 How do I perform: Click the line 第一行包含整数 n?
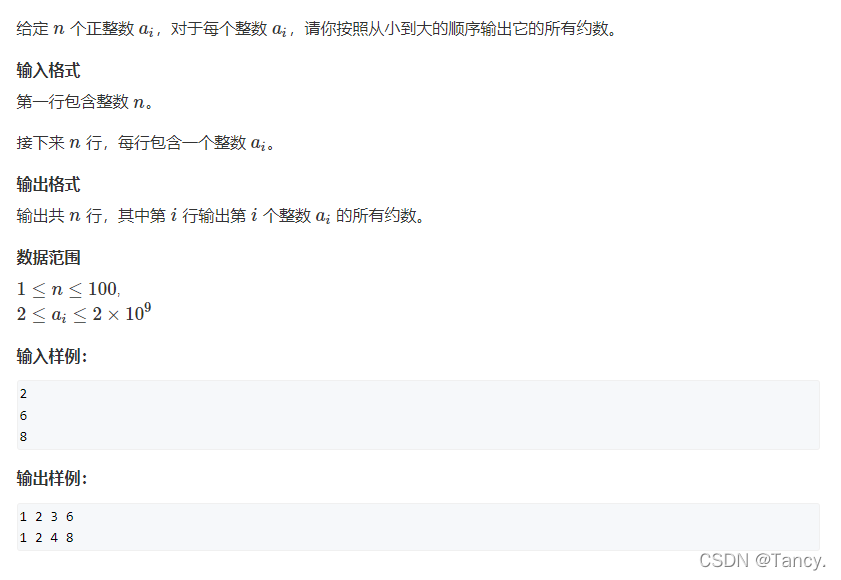pos(85,101)
